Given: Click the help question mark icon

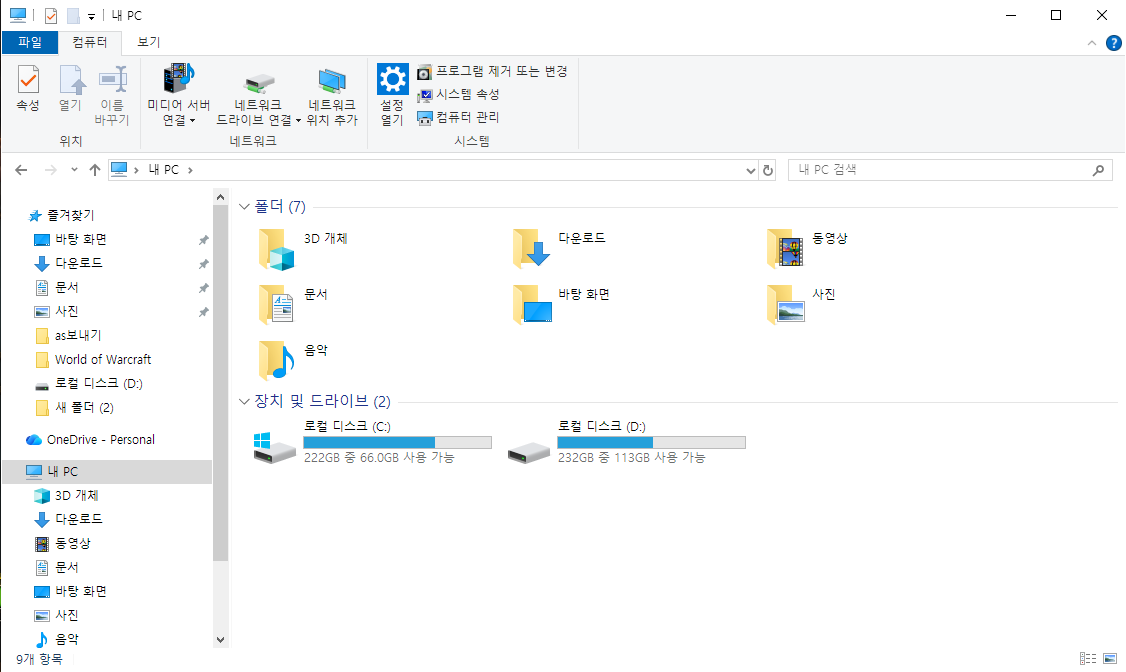Looking at the screenshot, I should 1113,43.
